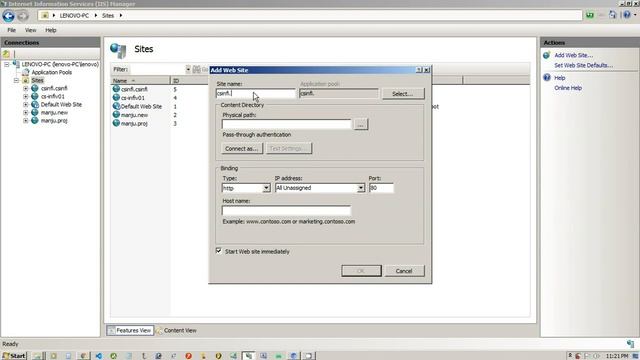Open dropdown arrow next to the Help icon
Screen dimensions: 640x360
pos(635,15)
